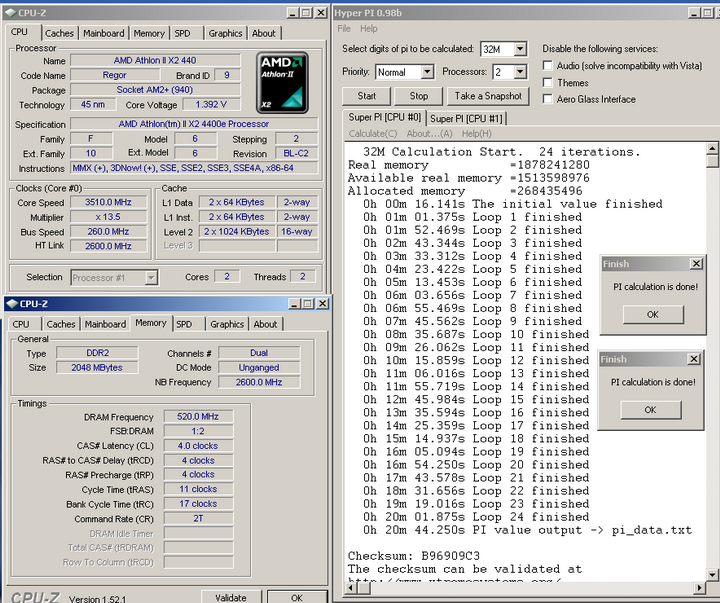This screenshot has height=603, width=720.
Task: Expand the Priority dropdown set to Normal
Action: pos(427,72)
